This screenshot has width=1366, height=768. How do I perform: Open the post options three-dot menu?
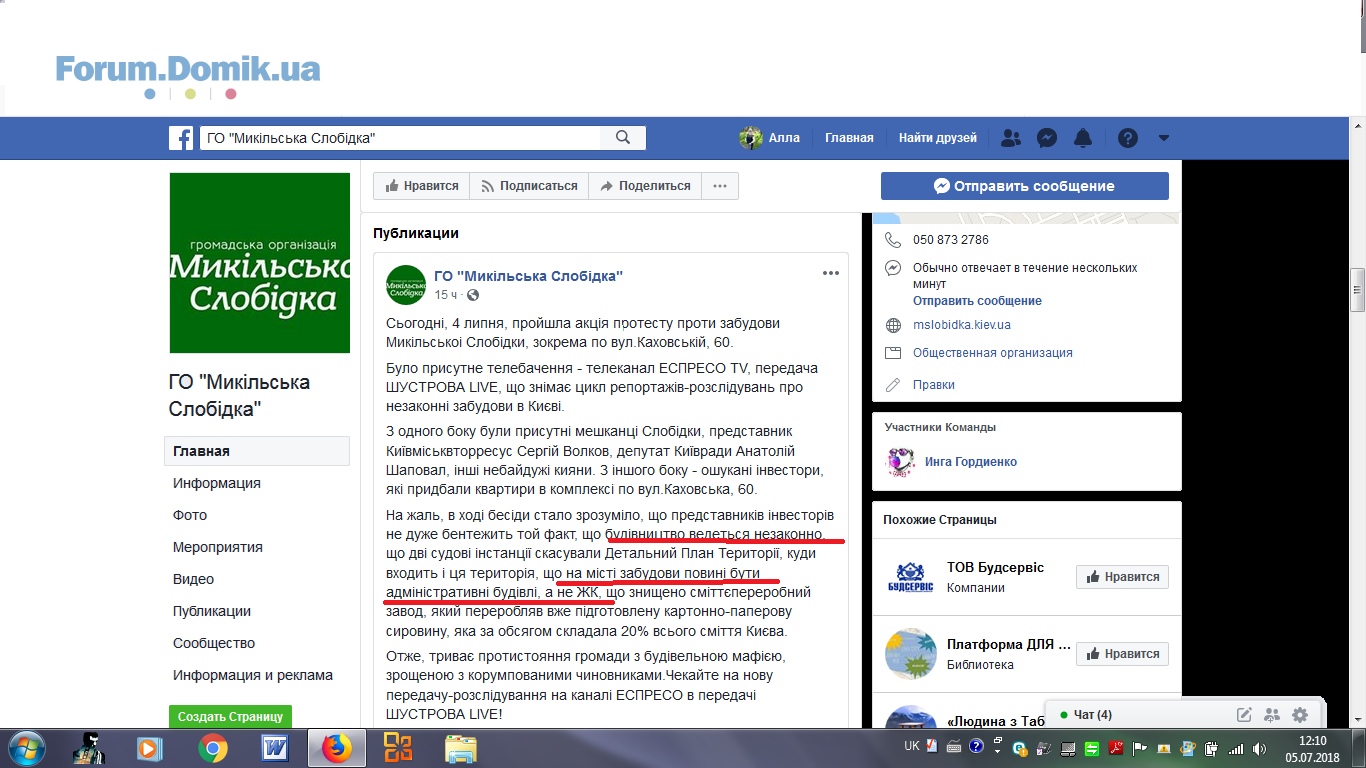(831, 273)
